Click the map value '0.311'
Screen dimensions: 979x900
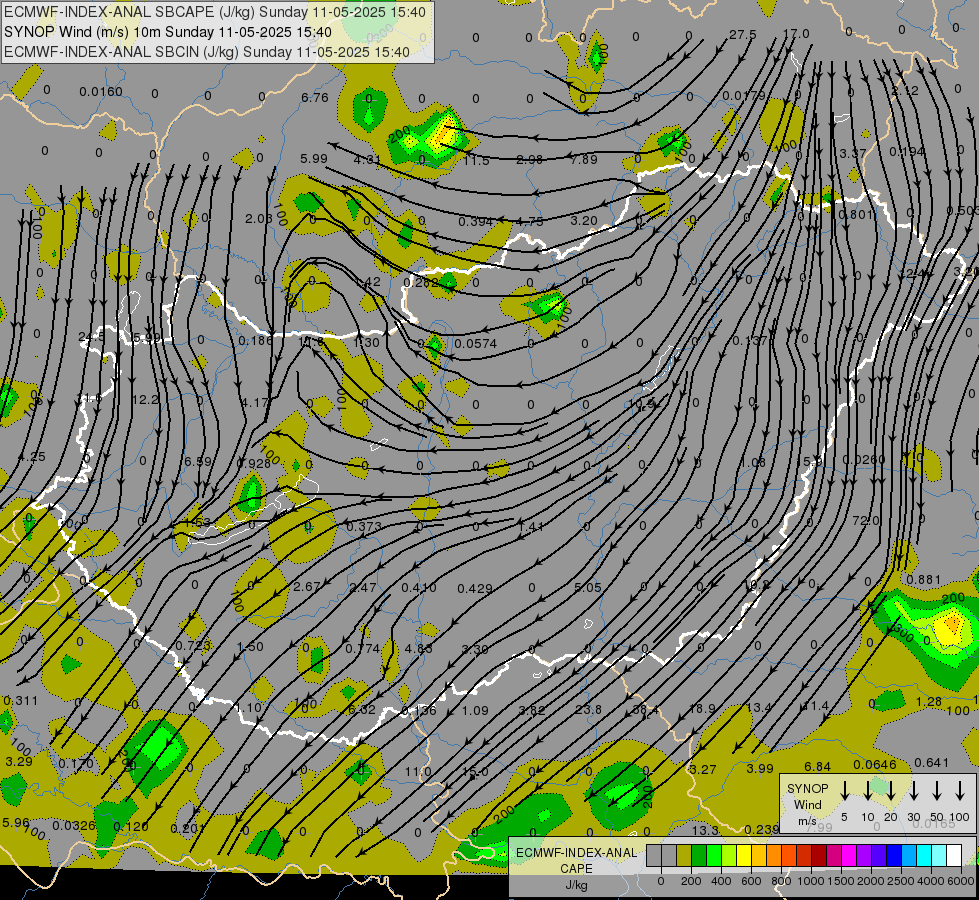pyautogui.click(x=21, y=701)
